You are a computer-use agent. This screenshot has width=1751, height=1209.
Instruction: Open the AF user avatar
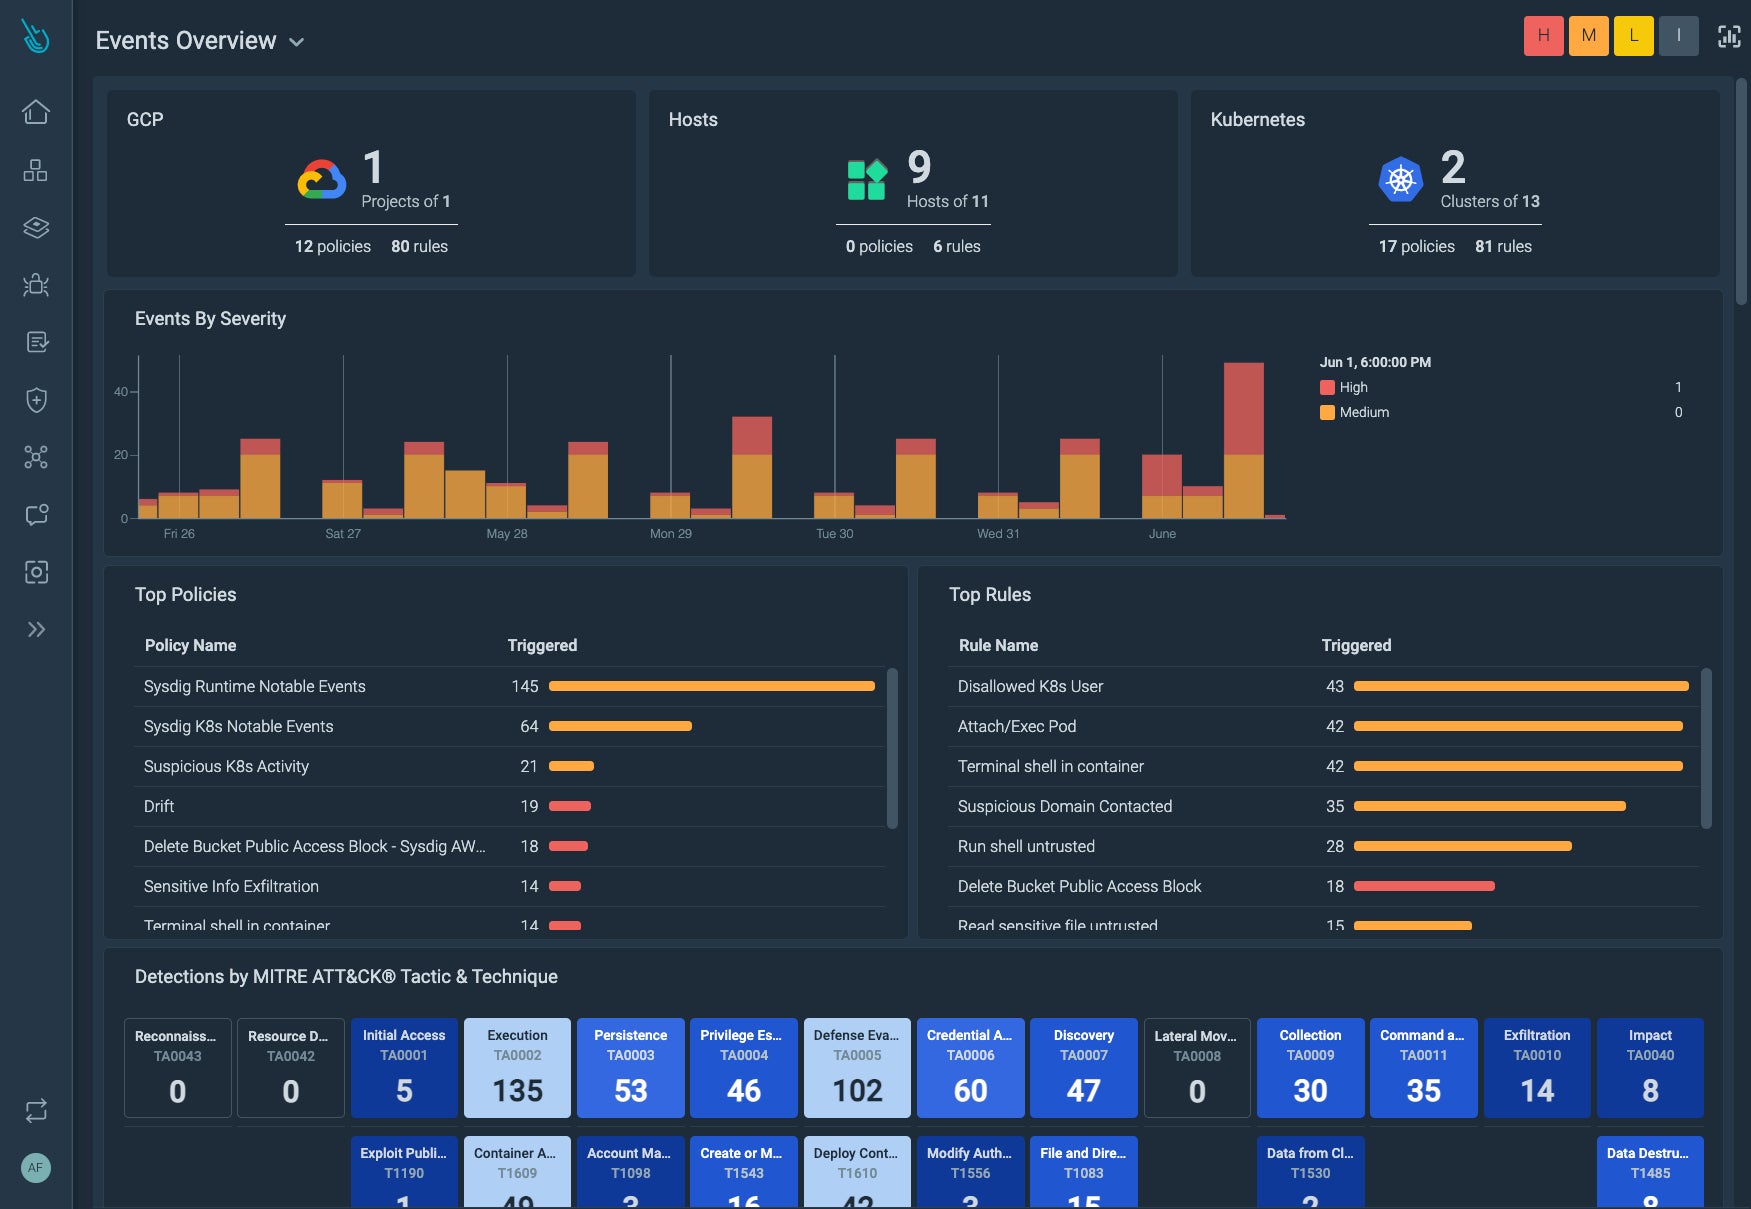tap(36, 1168)
